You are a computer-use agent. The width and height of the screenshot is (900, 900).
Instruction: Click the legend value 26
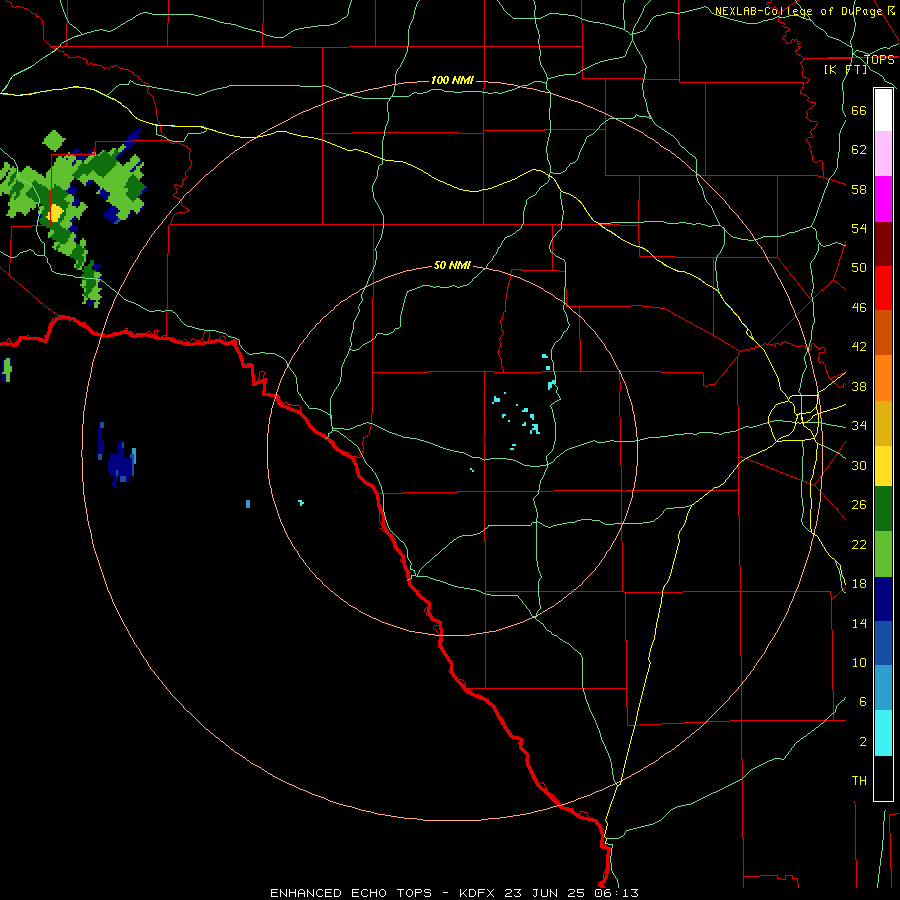coord(859,505)
